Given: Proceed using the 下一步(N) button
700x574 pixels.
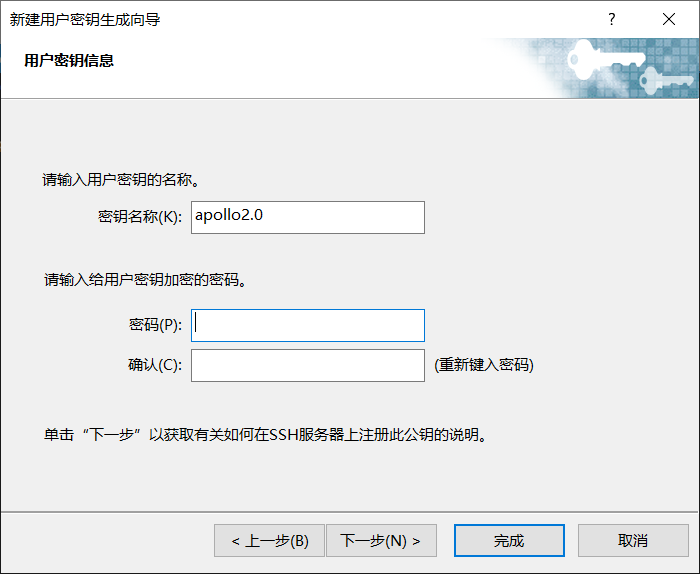Looking at the screenshot, I should (381, 541).
